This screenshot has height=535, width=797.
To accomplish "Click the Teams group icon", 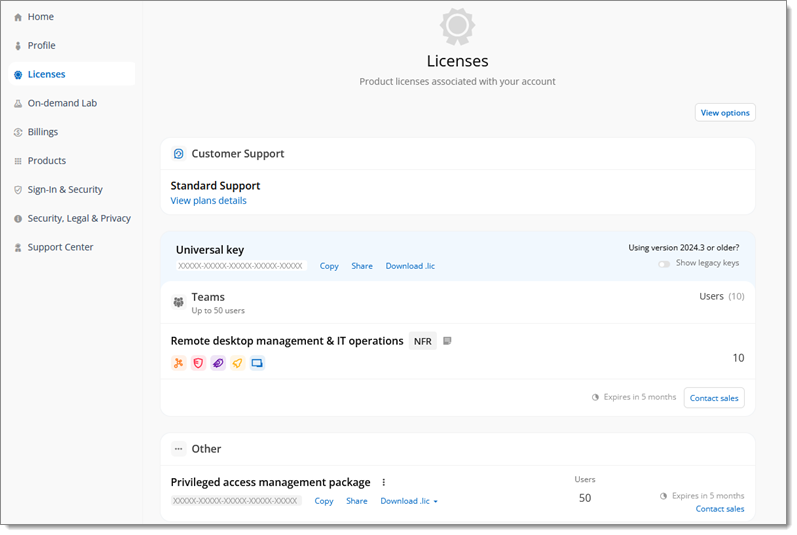I will pyautogui.click(x=178, y=302).
